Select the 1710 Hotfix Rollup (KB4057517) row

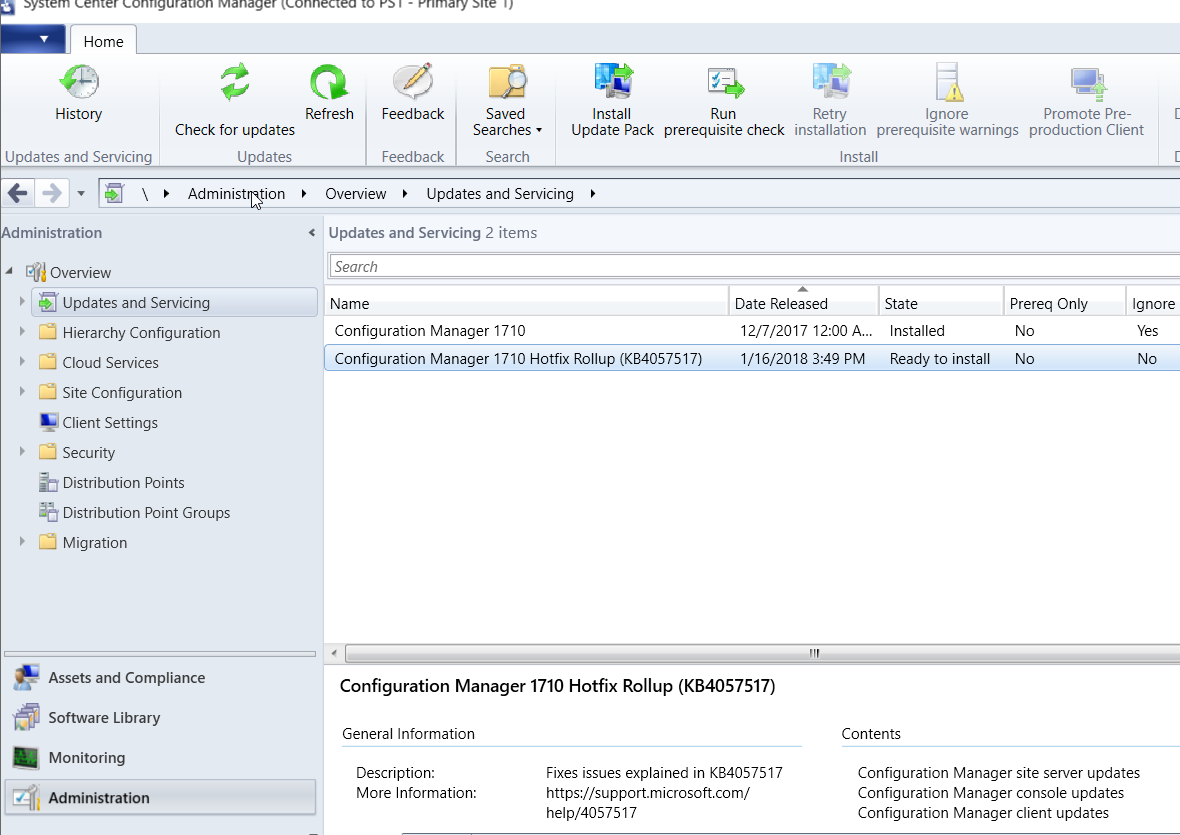click(x=753, y=359)
